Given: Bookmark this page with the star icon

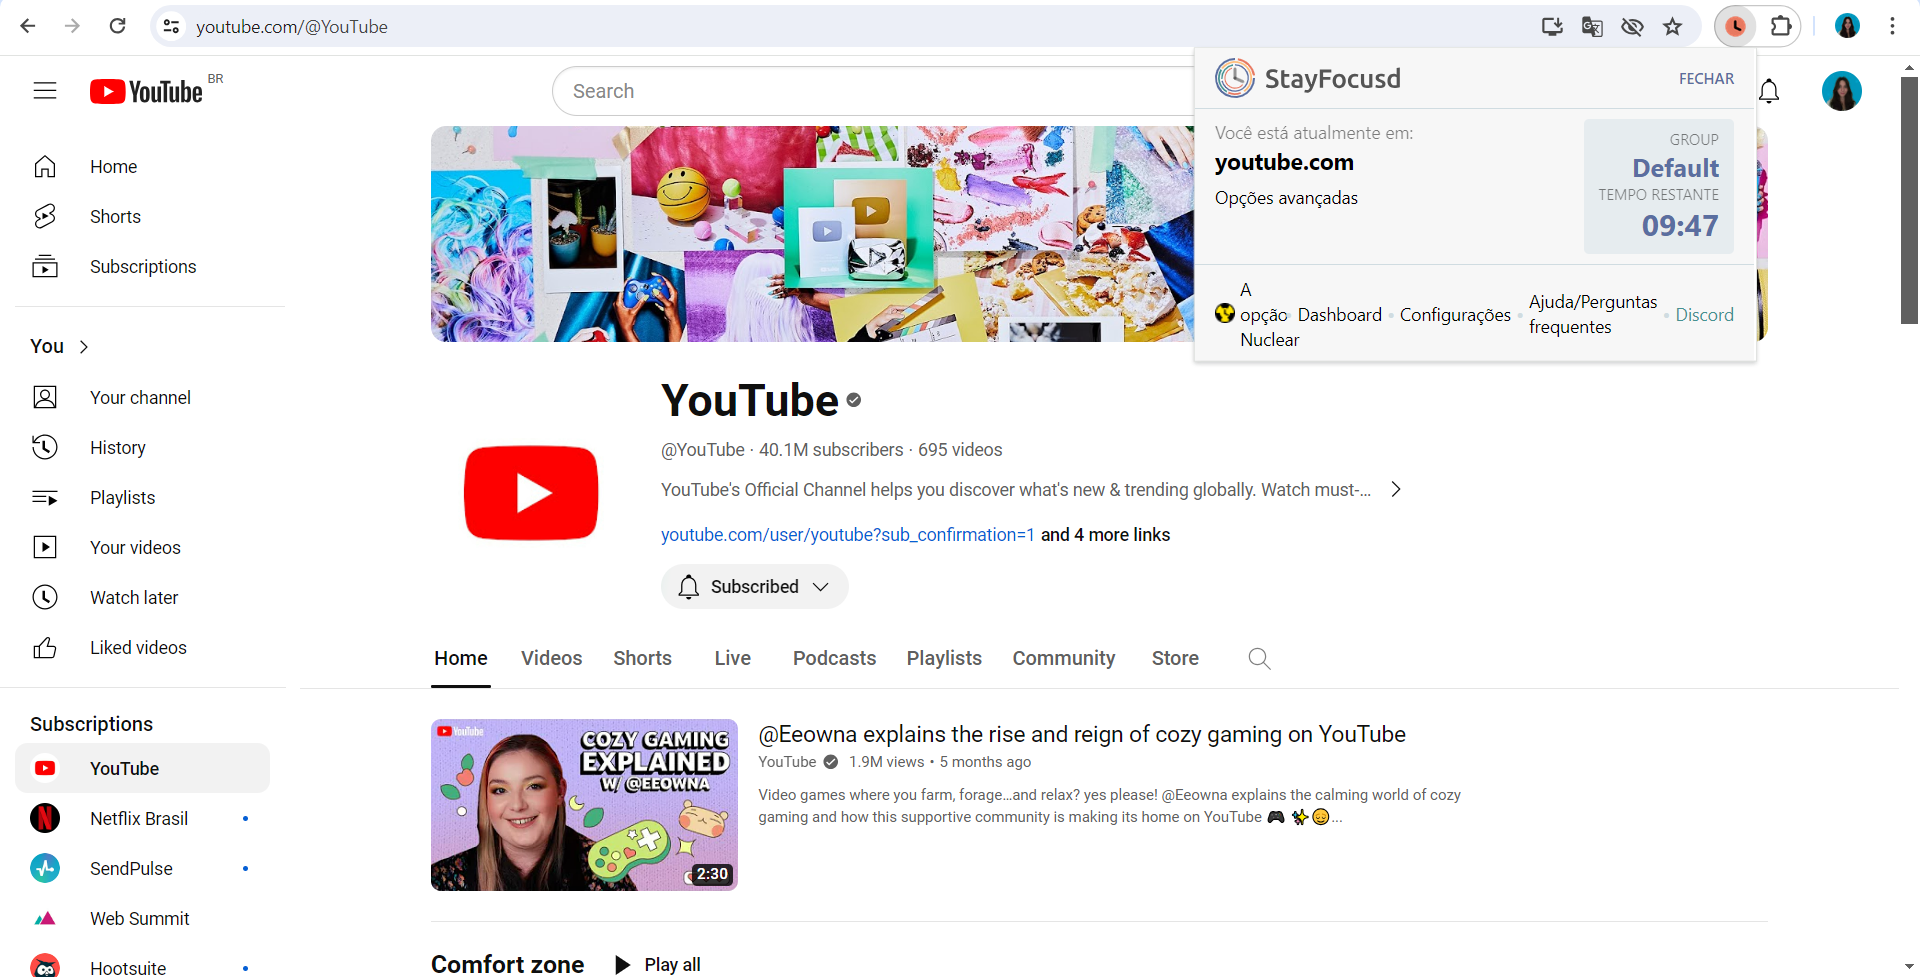Looking at the screenshot, I should coord(1672,26).
